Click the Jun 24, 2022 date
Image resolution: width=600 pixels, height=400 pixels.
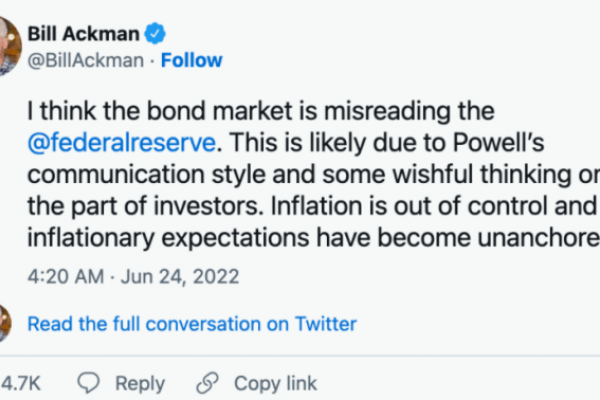point(154,273)
